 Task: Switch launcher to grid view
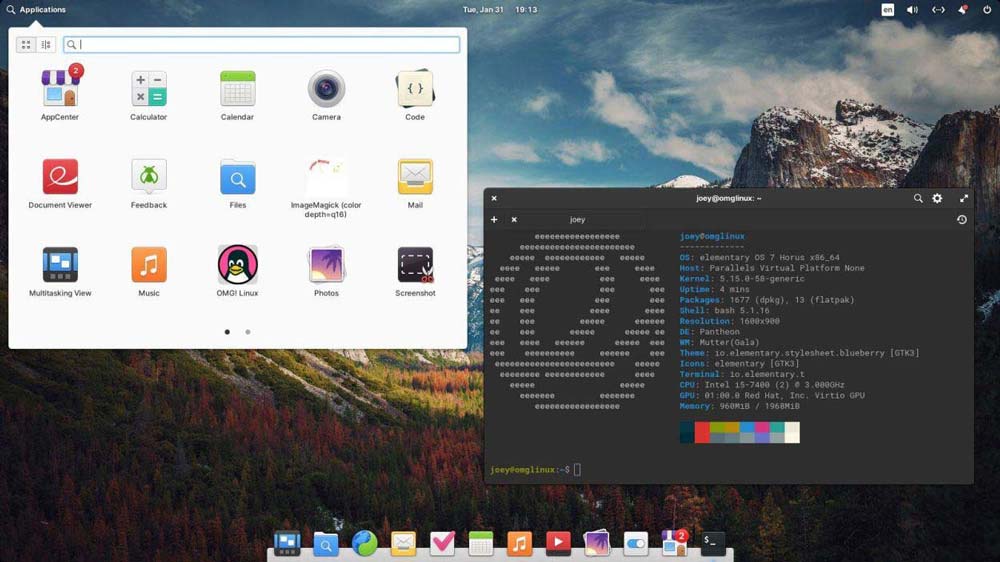coord(26,45)
